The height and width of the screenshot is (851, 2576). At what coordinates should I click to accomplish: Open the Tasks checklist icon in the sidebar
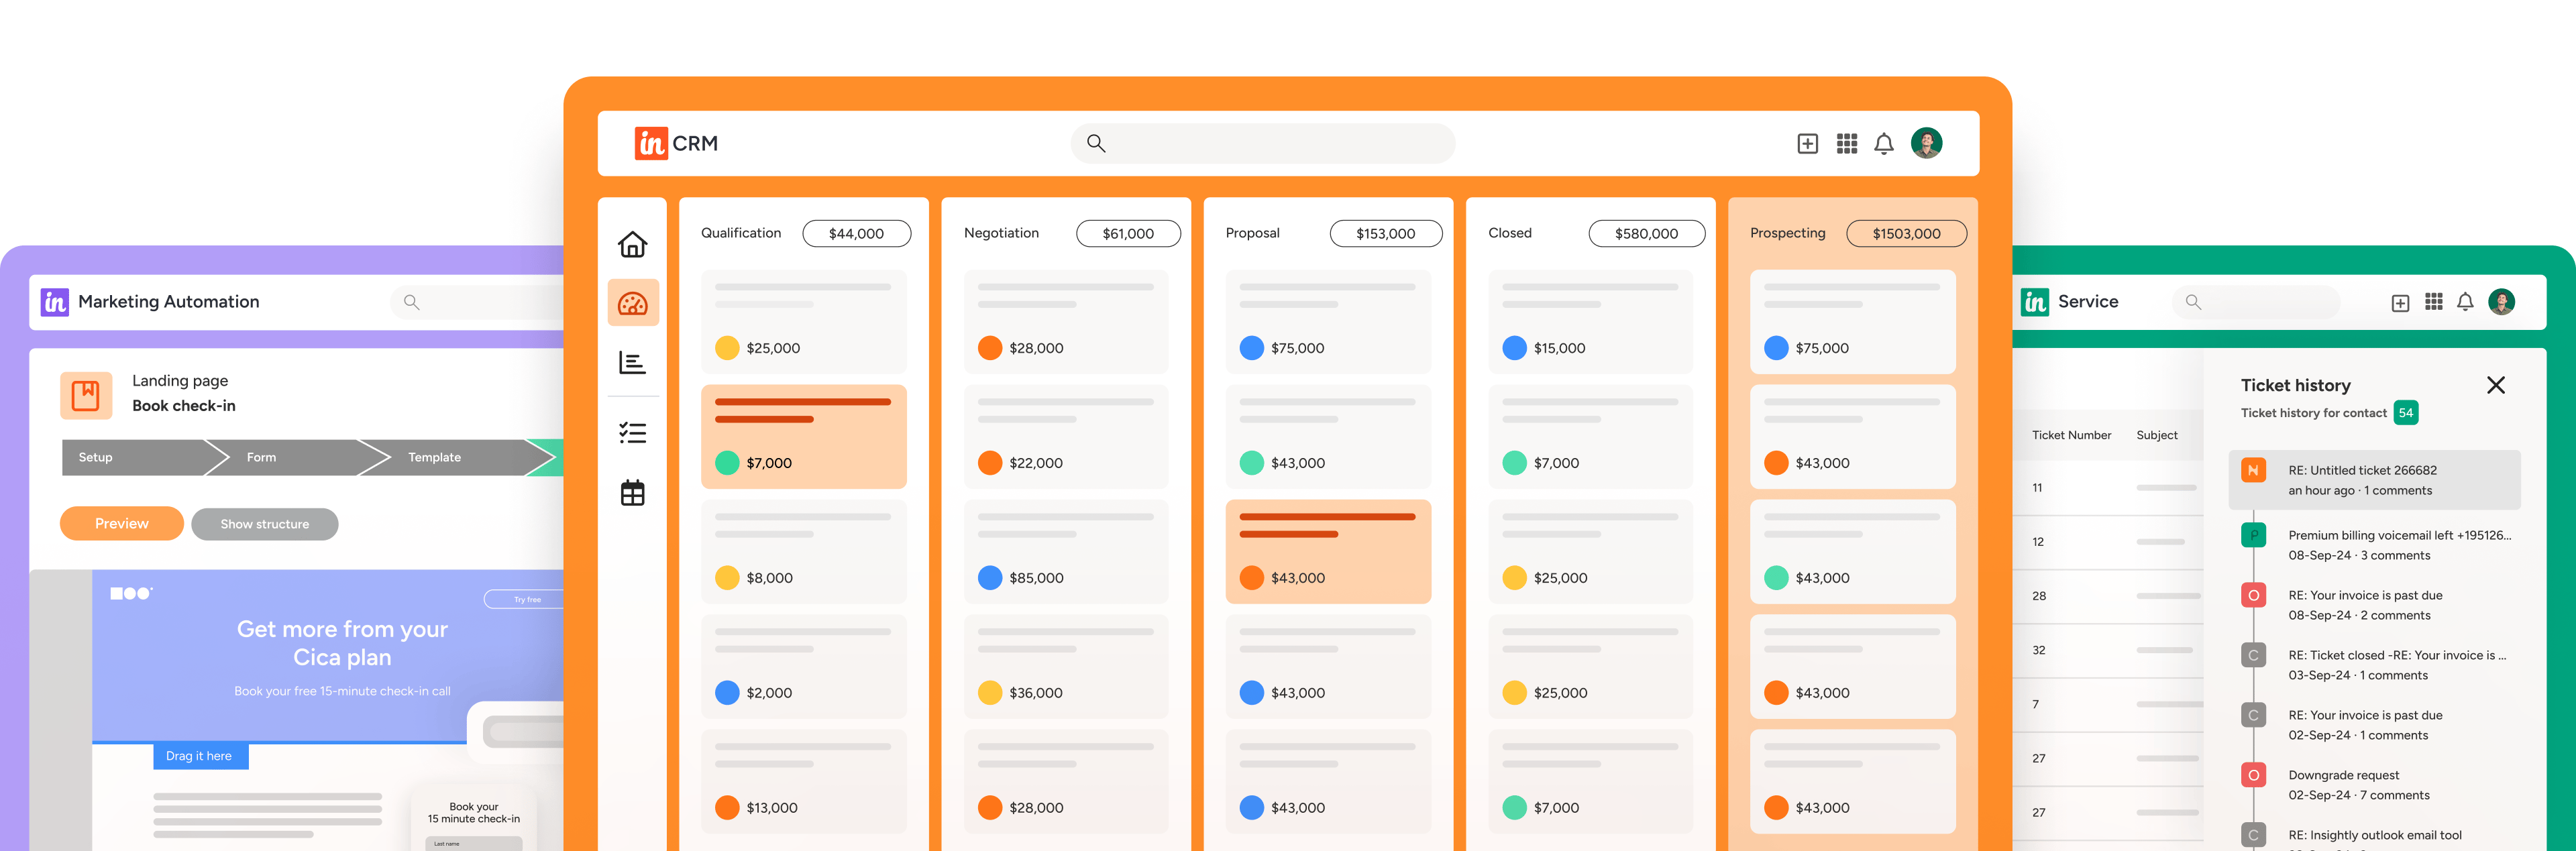point(632,432)
